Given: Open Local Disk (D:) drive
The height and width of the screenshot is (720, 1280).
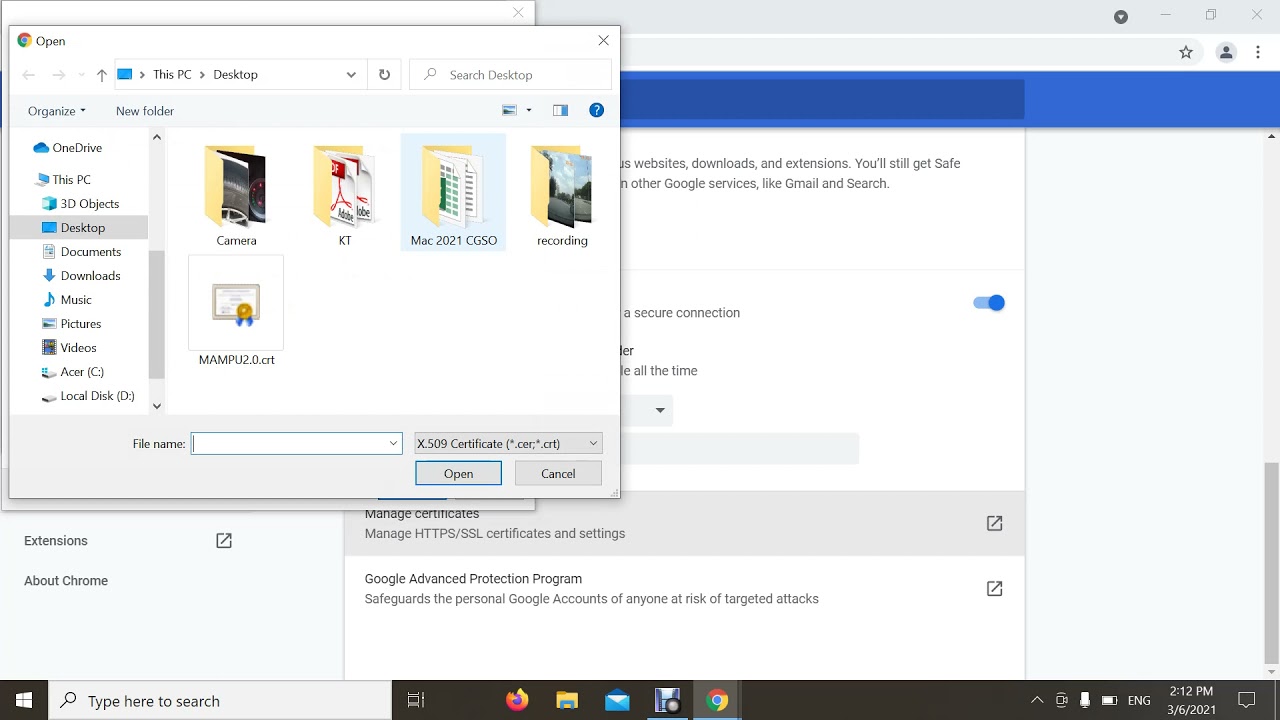Looking at the screenshot, I should point(97,396).
